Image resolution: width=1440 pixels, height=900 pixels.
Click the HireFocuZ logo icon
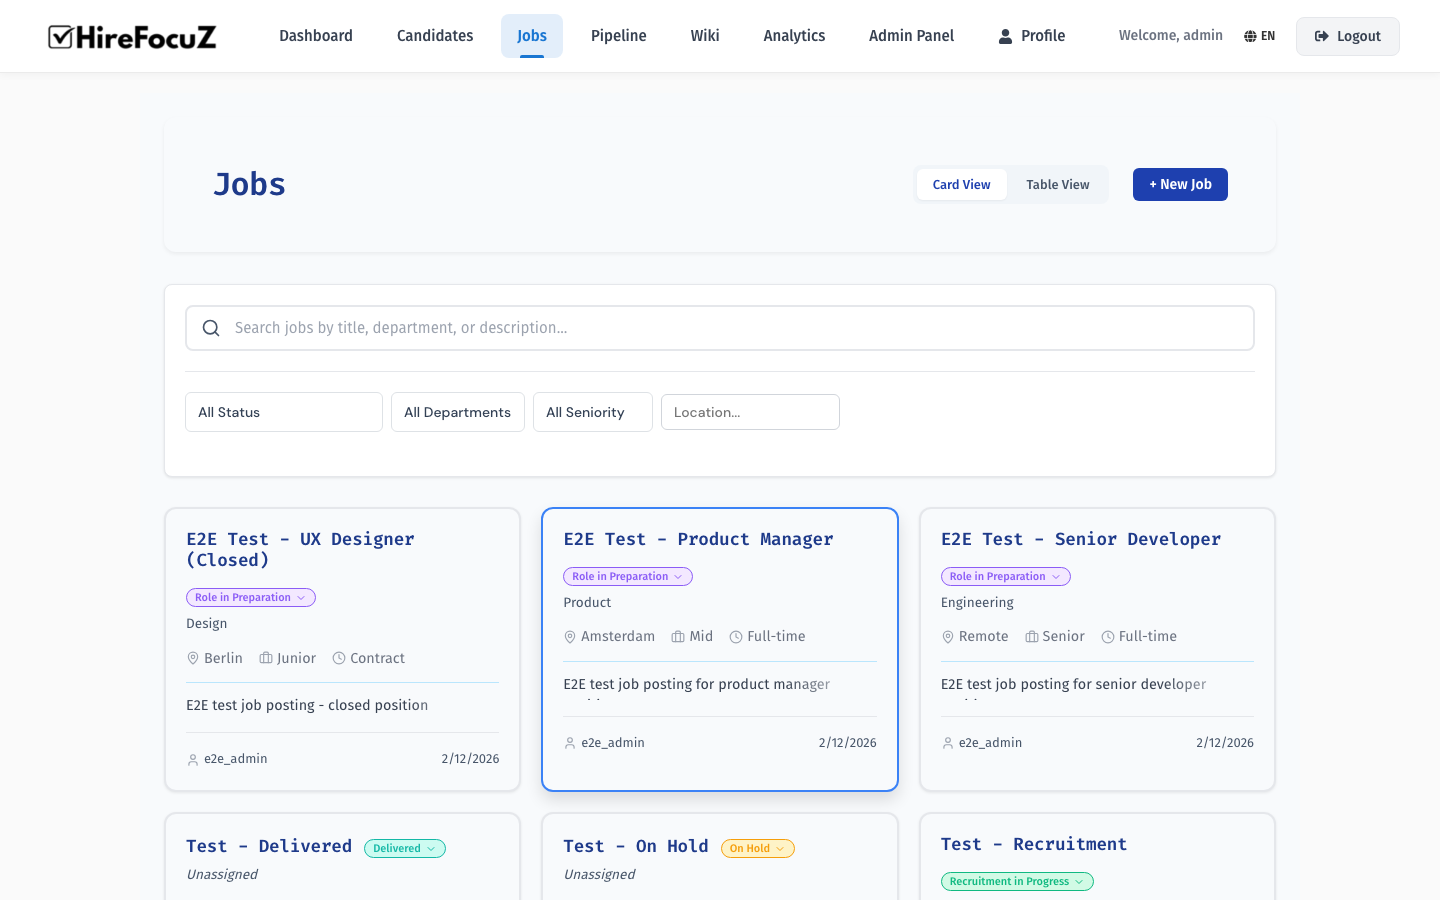62,36
